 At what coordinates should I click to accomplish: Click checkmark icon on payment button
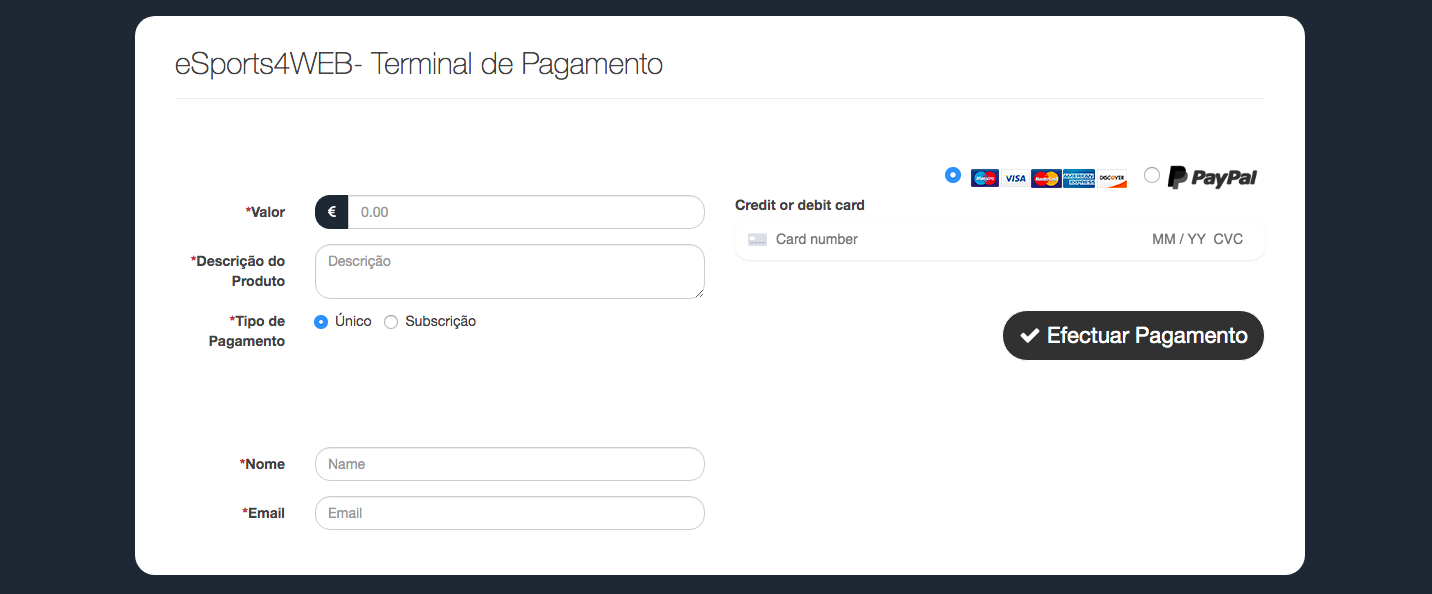click(1029, 336)
